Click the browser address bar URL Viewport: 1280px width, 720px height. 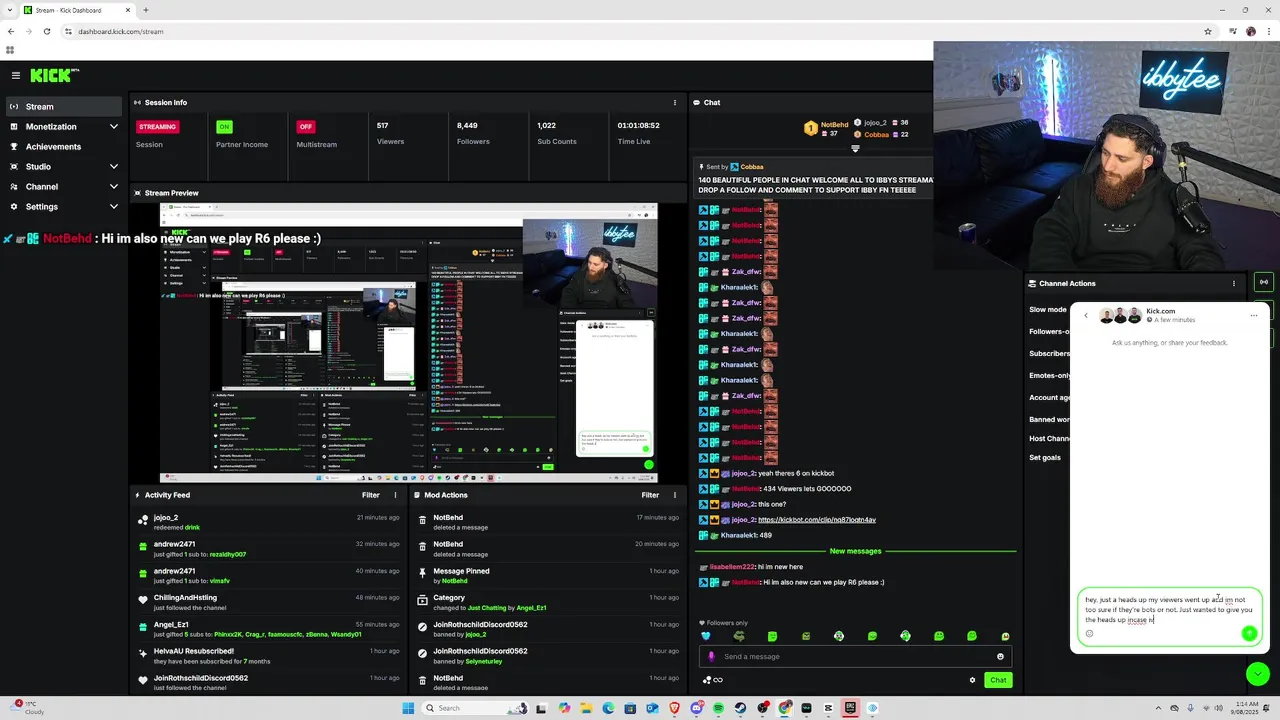pos(121,31)
